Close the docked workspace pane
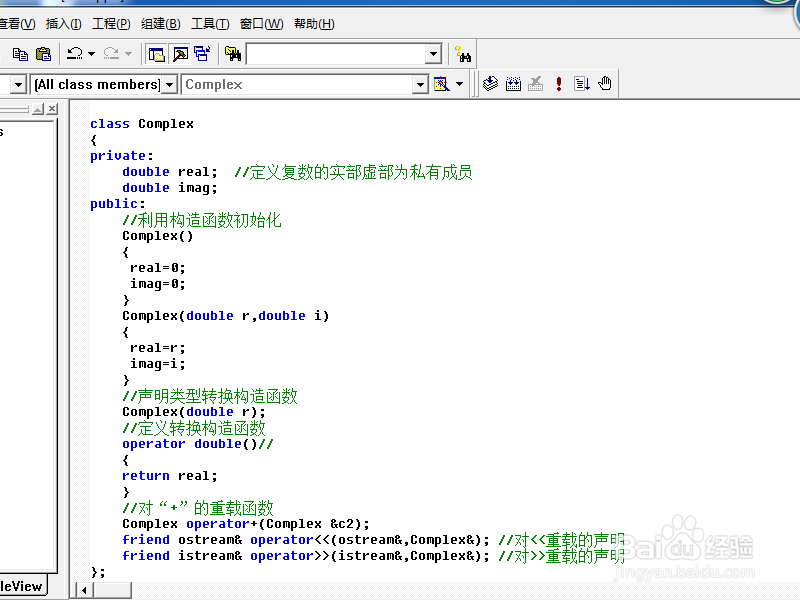Viewport: 800px width, 600px height. tap(52, 109)
